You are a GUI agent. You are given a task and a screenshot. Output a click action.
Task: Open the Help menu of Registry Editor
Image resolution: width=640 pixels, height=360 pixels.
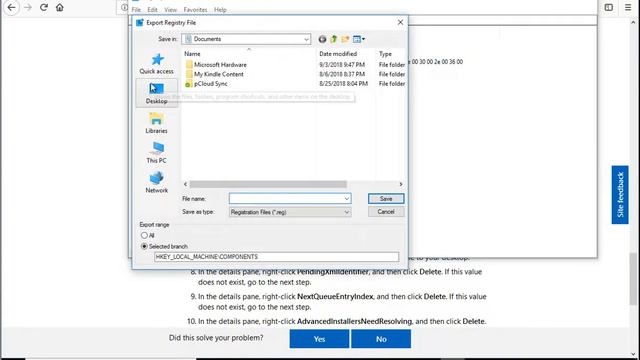220,9
